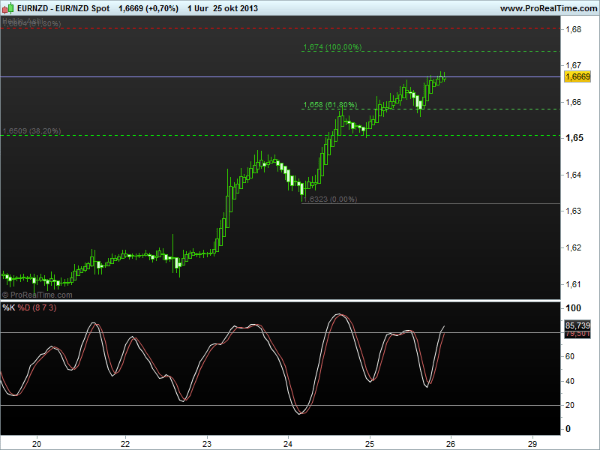Open the (8 7 3) stochastic settings label
The height and width of the screenshot is (450, 600).
tap(44, 308)
